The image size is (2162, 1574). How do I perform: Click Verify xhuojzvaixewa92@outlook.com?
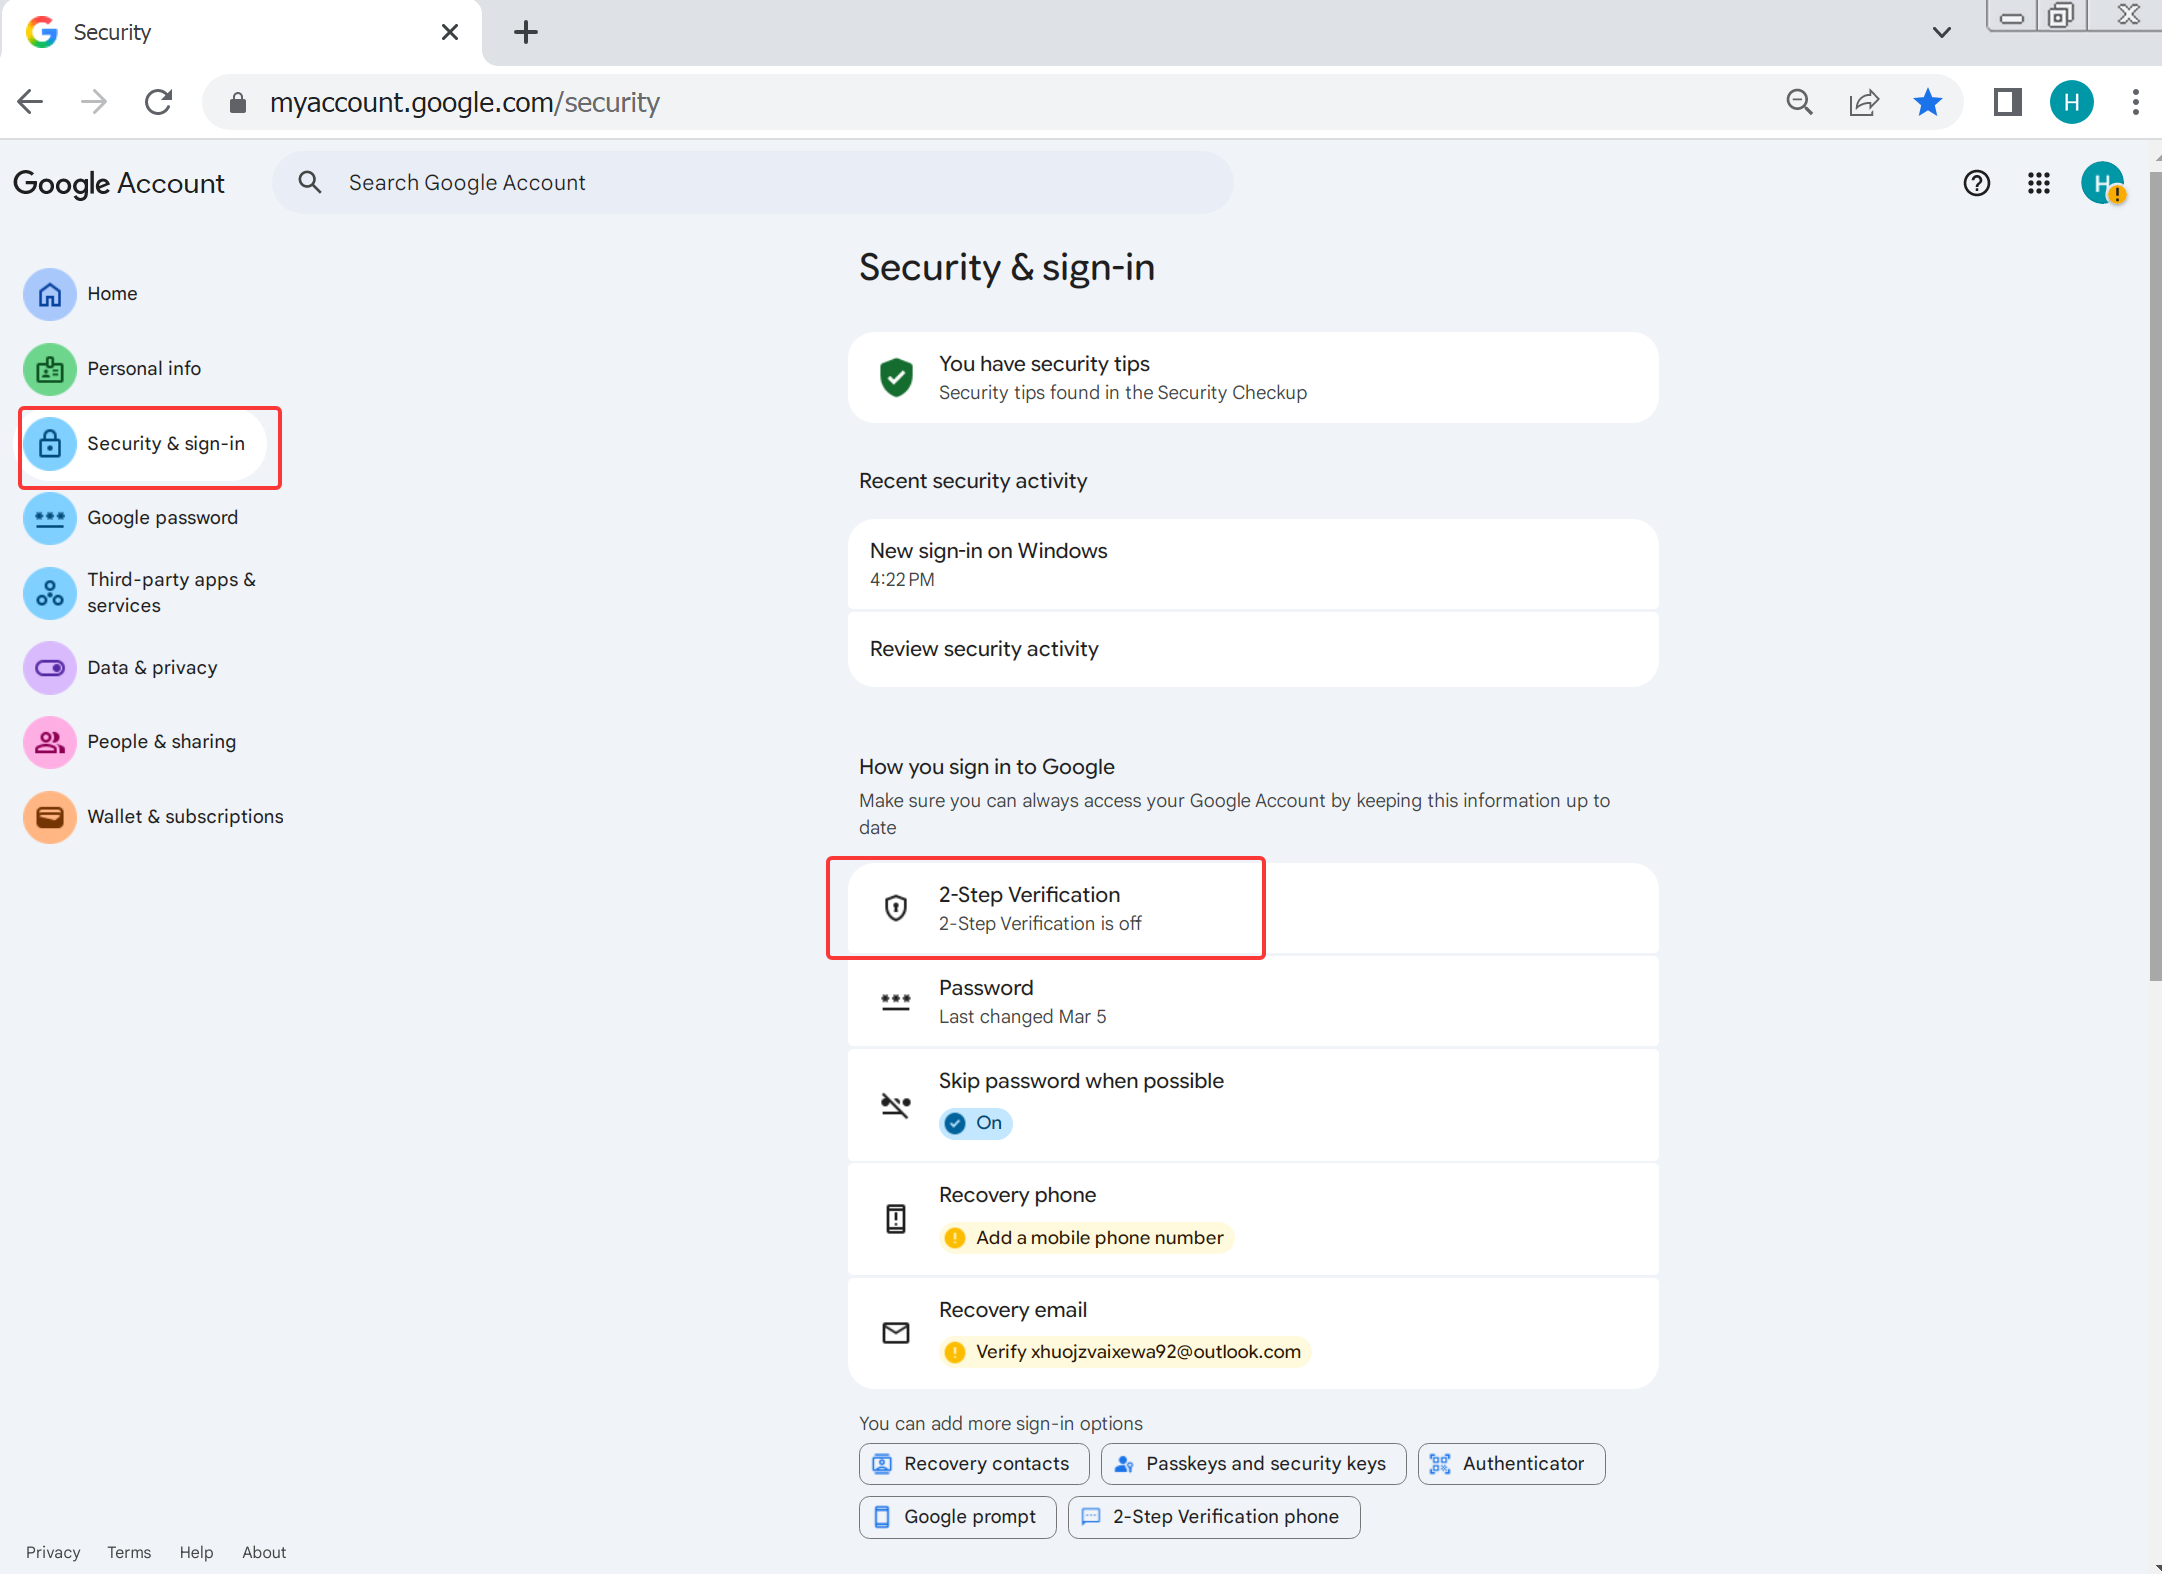tap(1125, 1352)
